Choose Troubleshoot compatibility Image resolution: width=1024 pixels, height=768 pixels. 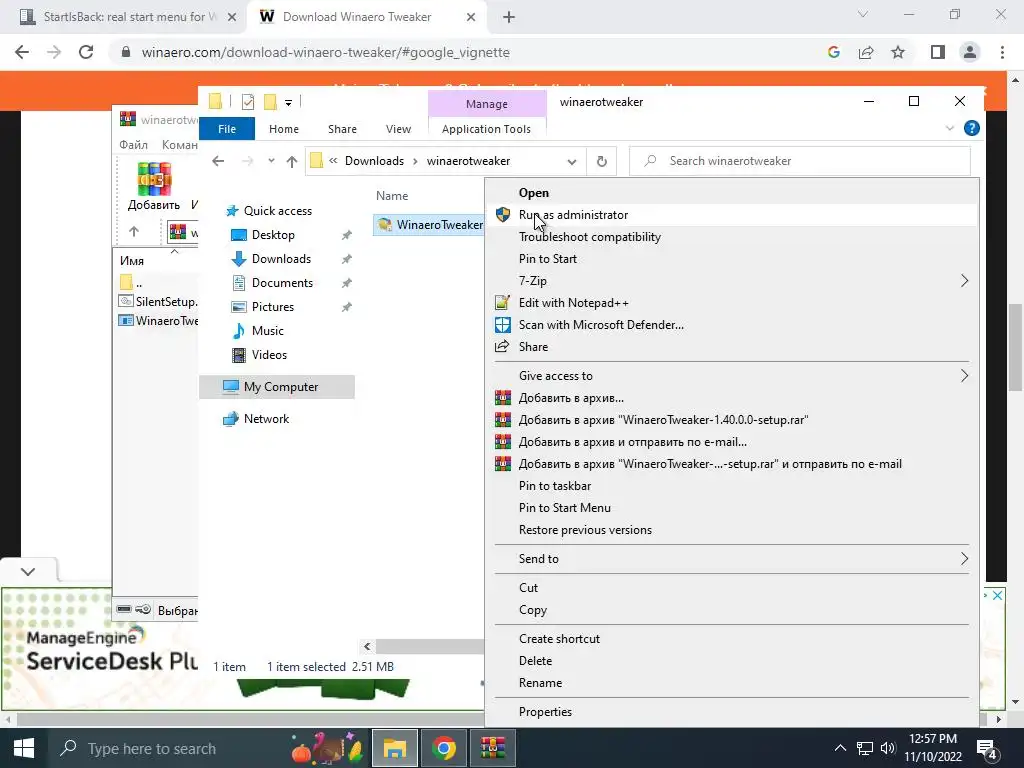pyautogui.click(x=731, y=237)
